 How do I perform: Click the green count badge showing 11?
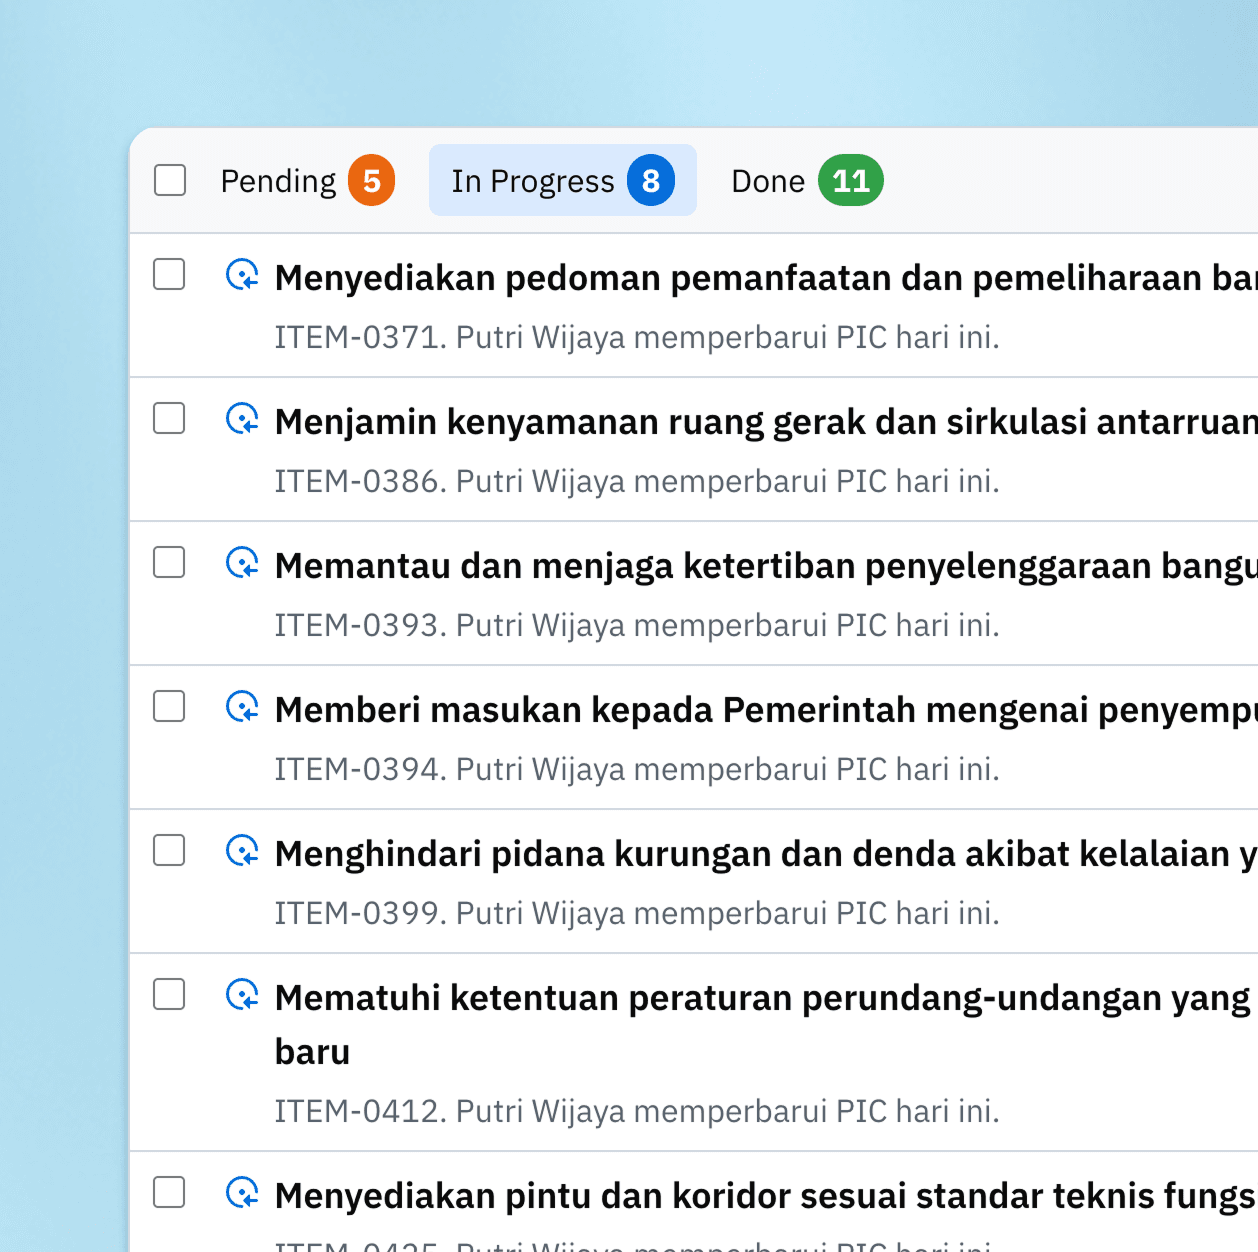pos(849,180)
